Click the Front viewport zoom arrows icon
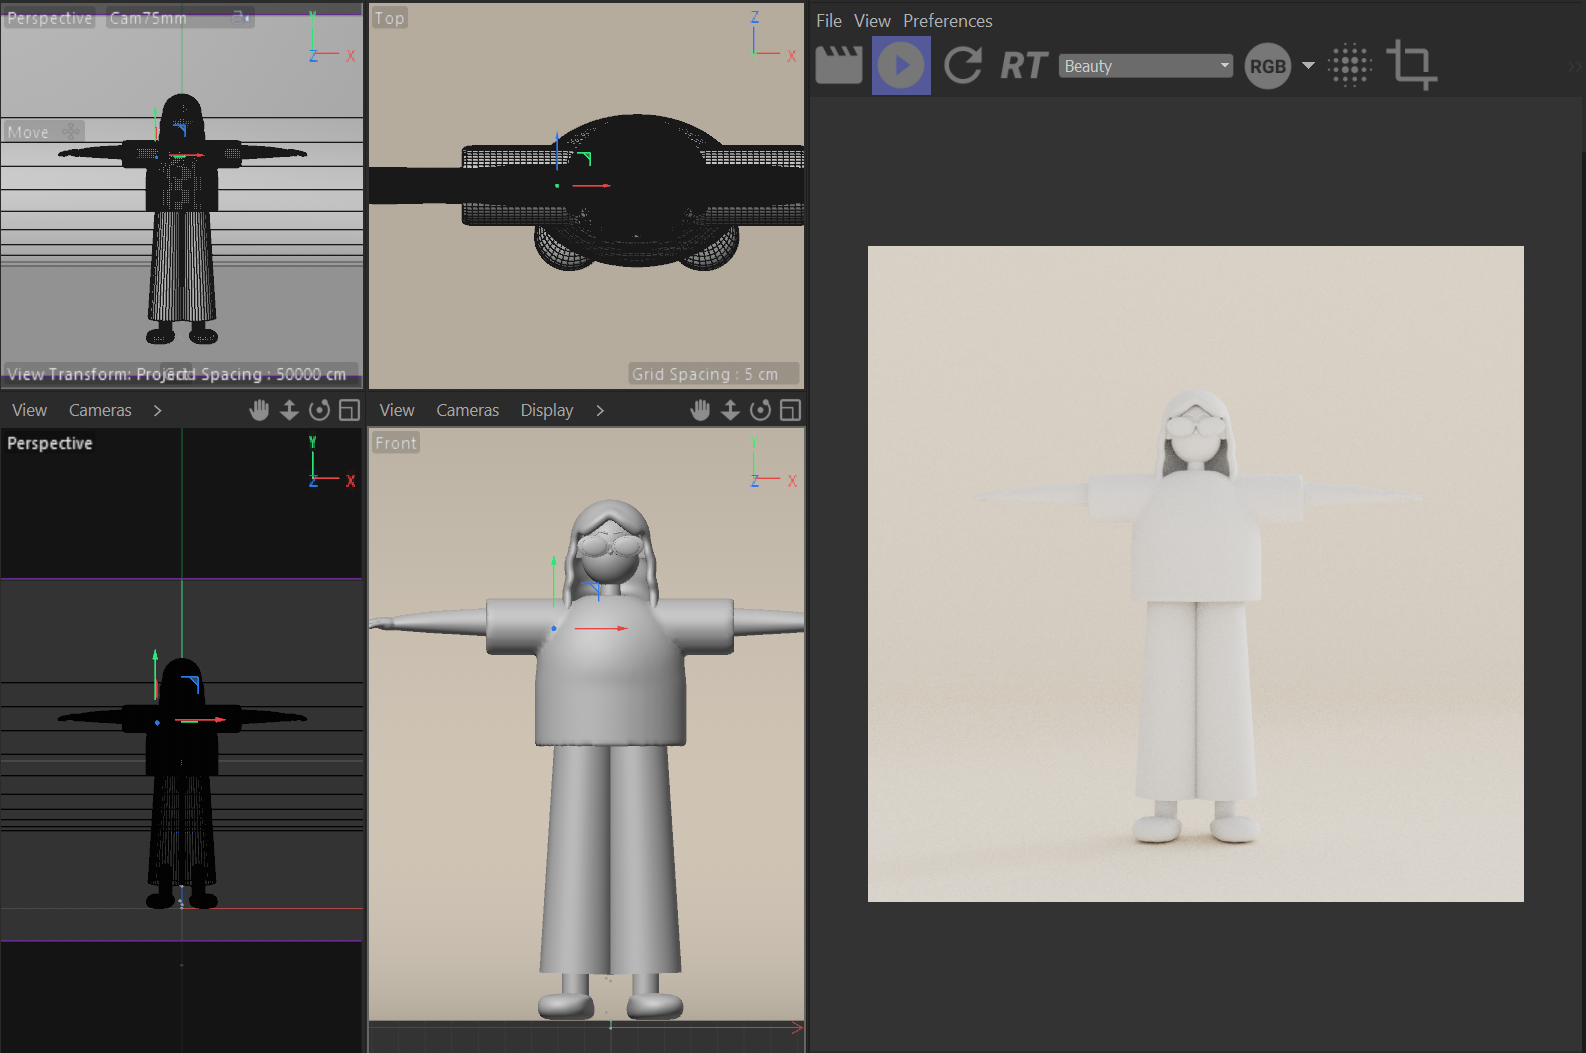The height and width of the screenshot is (1053, 1586). pyautogui.click(x=730, y=410)
